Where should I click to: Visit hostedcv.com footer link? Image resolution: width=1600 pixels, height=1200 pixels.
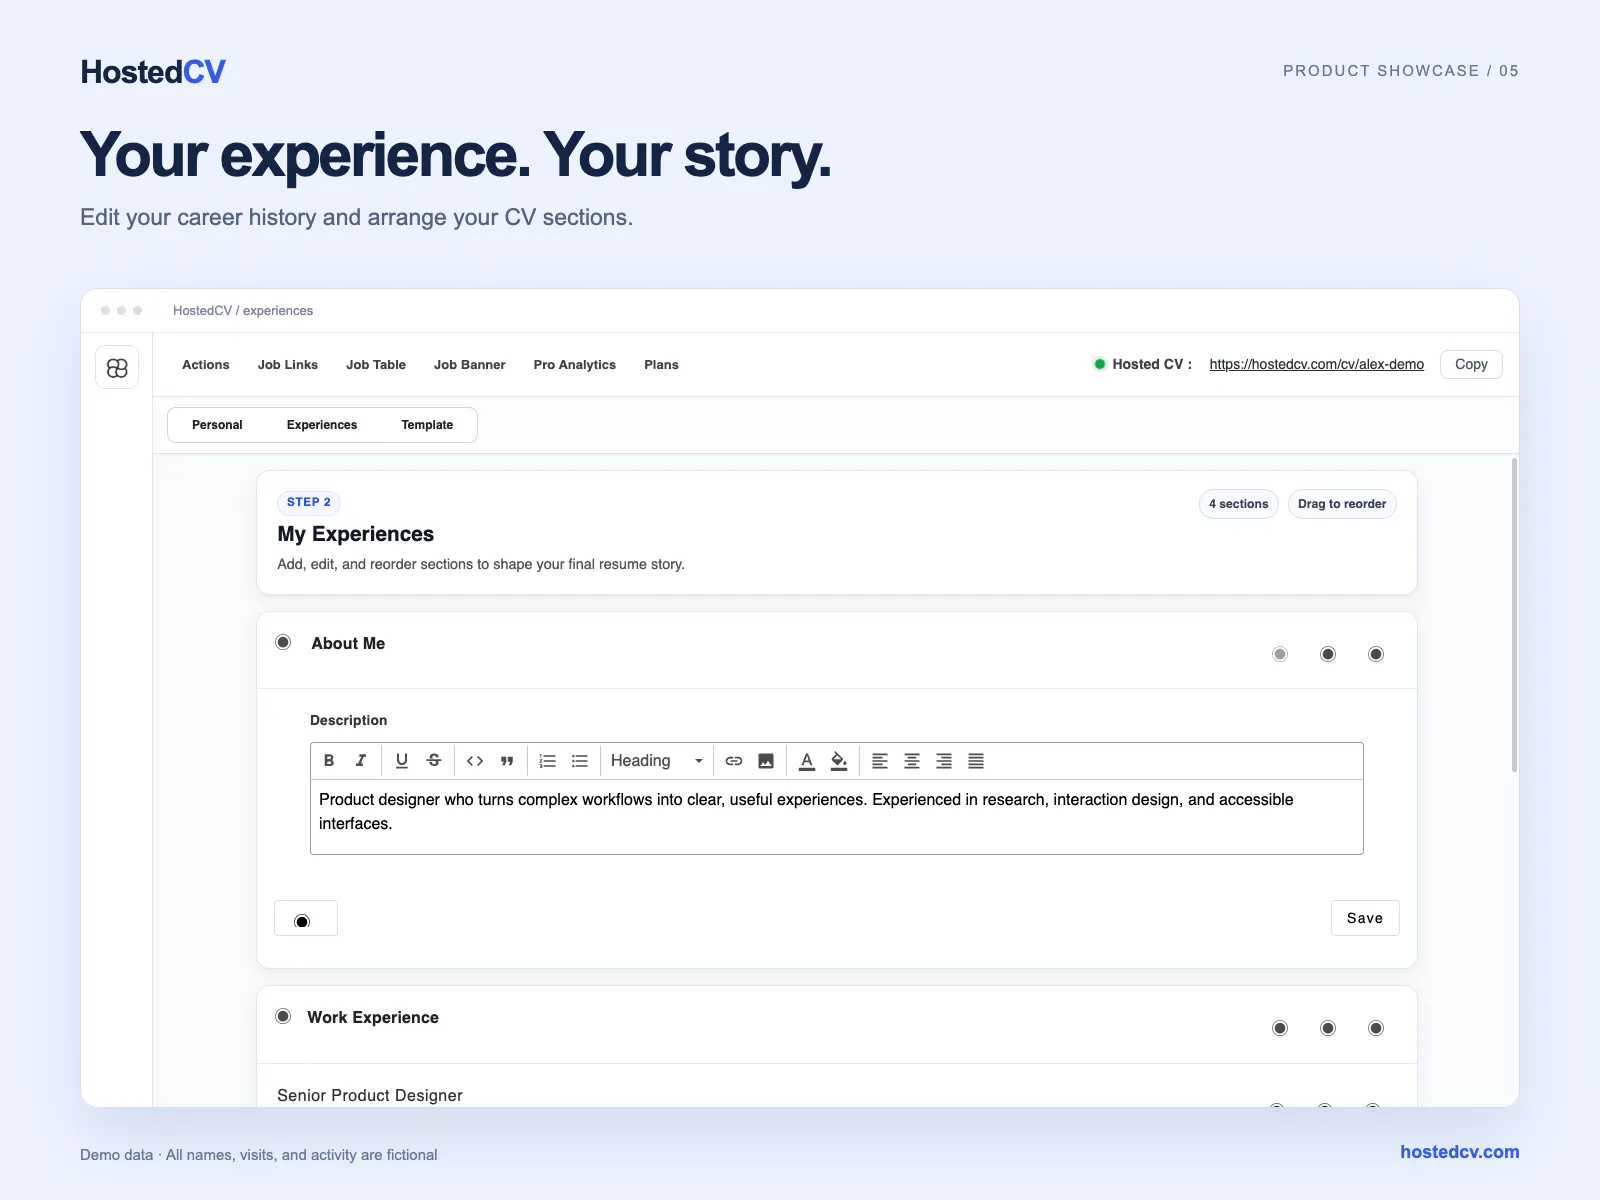1460,1152
